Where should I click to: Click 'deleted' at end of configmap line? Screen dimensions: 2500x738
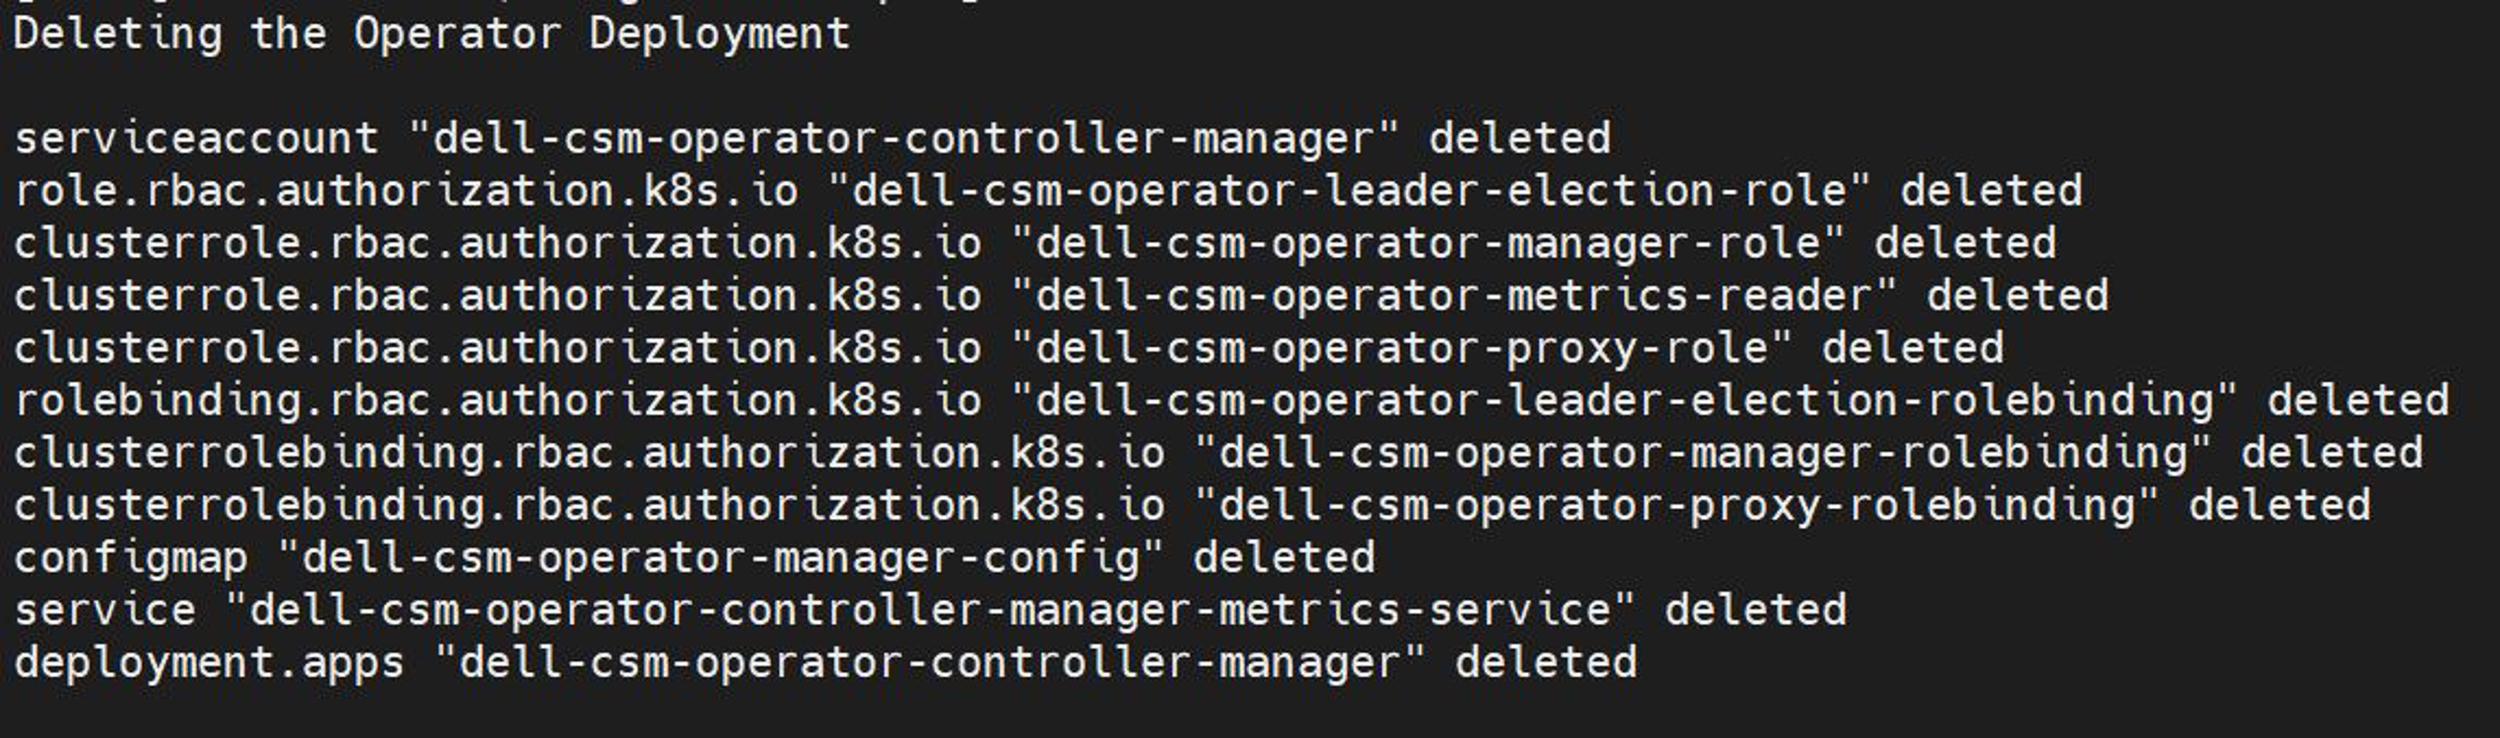click(1284, 558)
